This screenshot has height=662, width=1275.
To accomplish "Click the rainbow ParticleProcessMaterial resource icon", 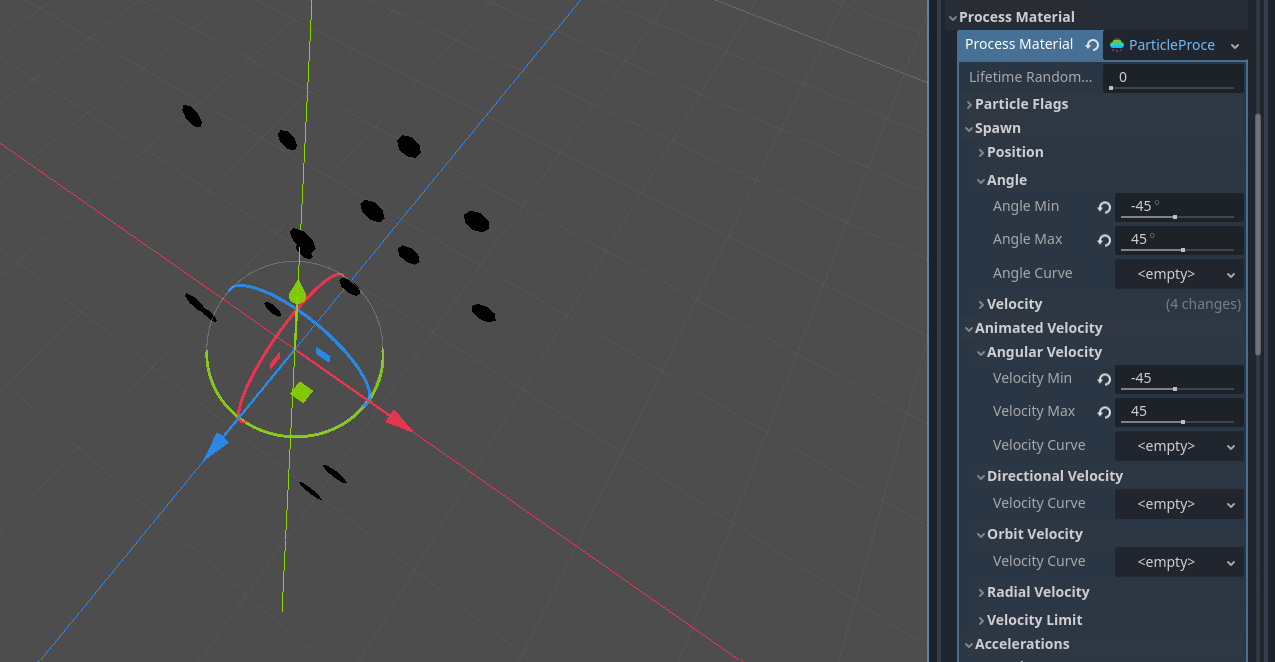I will click(1117, 45).
